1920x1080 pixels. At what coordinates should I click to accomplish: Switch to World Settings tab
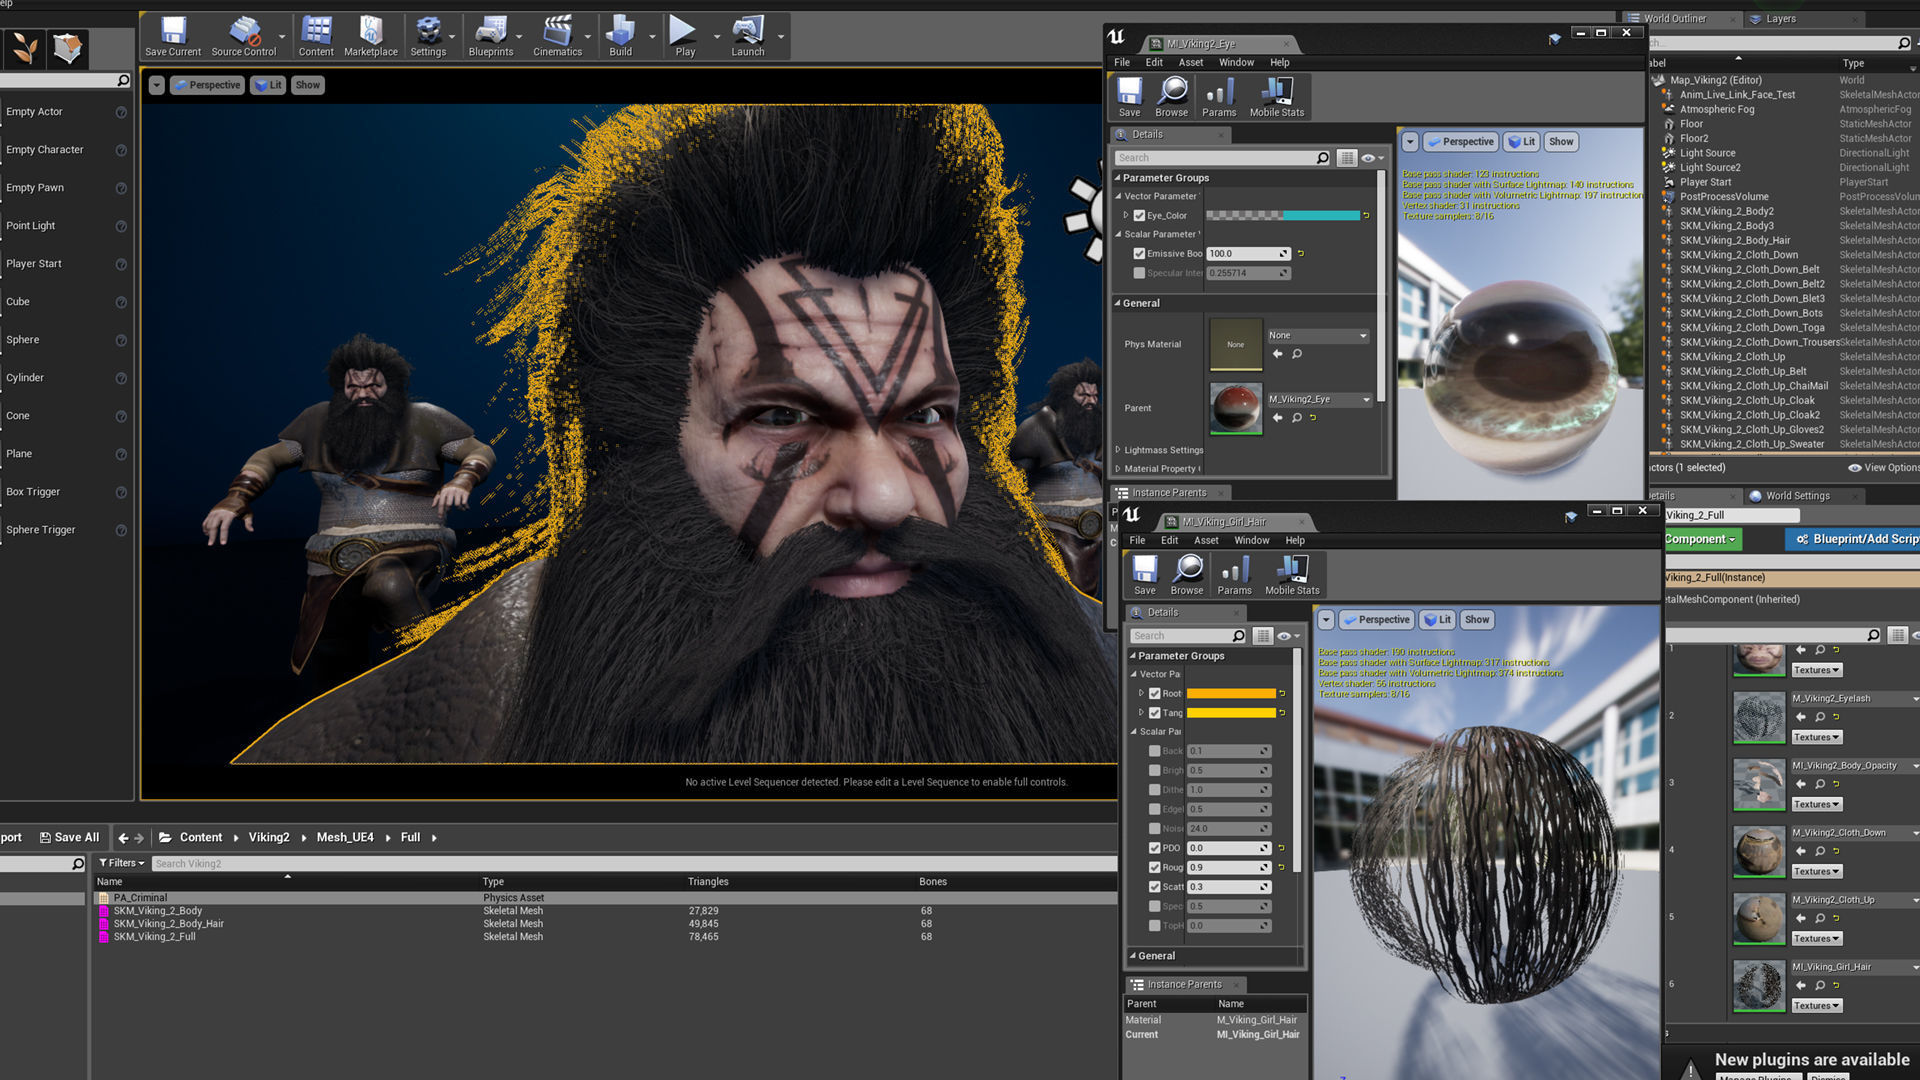point(1797,496)
